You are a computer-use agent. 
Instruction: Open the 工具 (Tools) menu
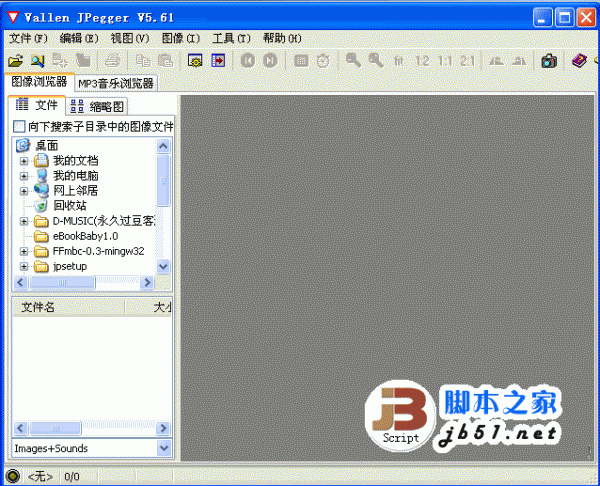231,38
